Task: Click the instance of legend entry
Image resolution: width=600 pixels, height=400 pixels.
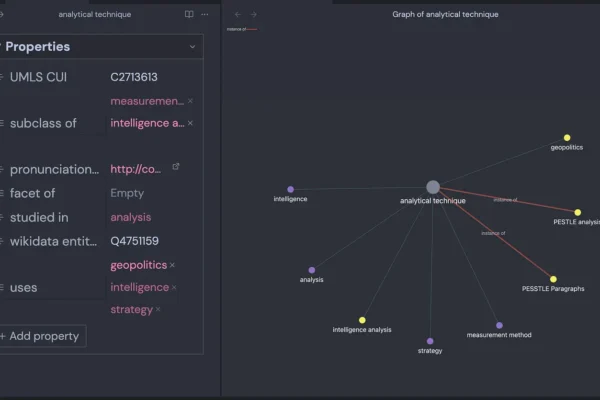Action: (242, 29)
